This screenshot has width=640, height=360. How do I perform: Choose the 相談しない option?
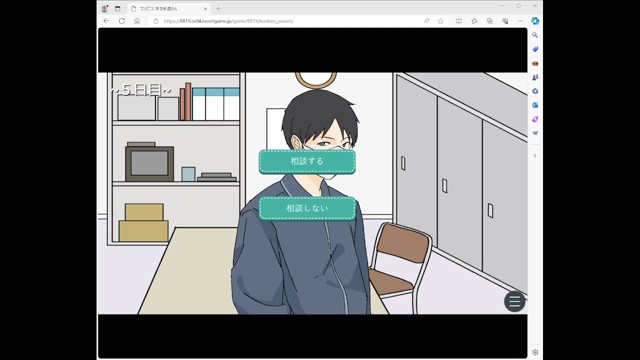[307, 208]
